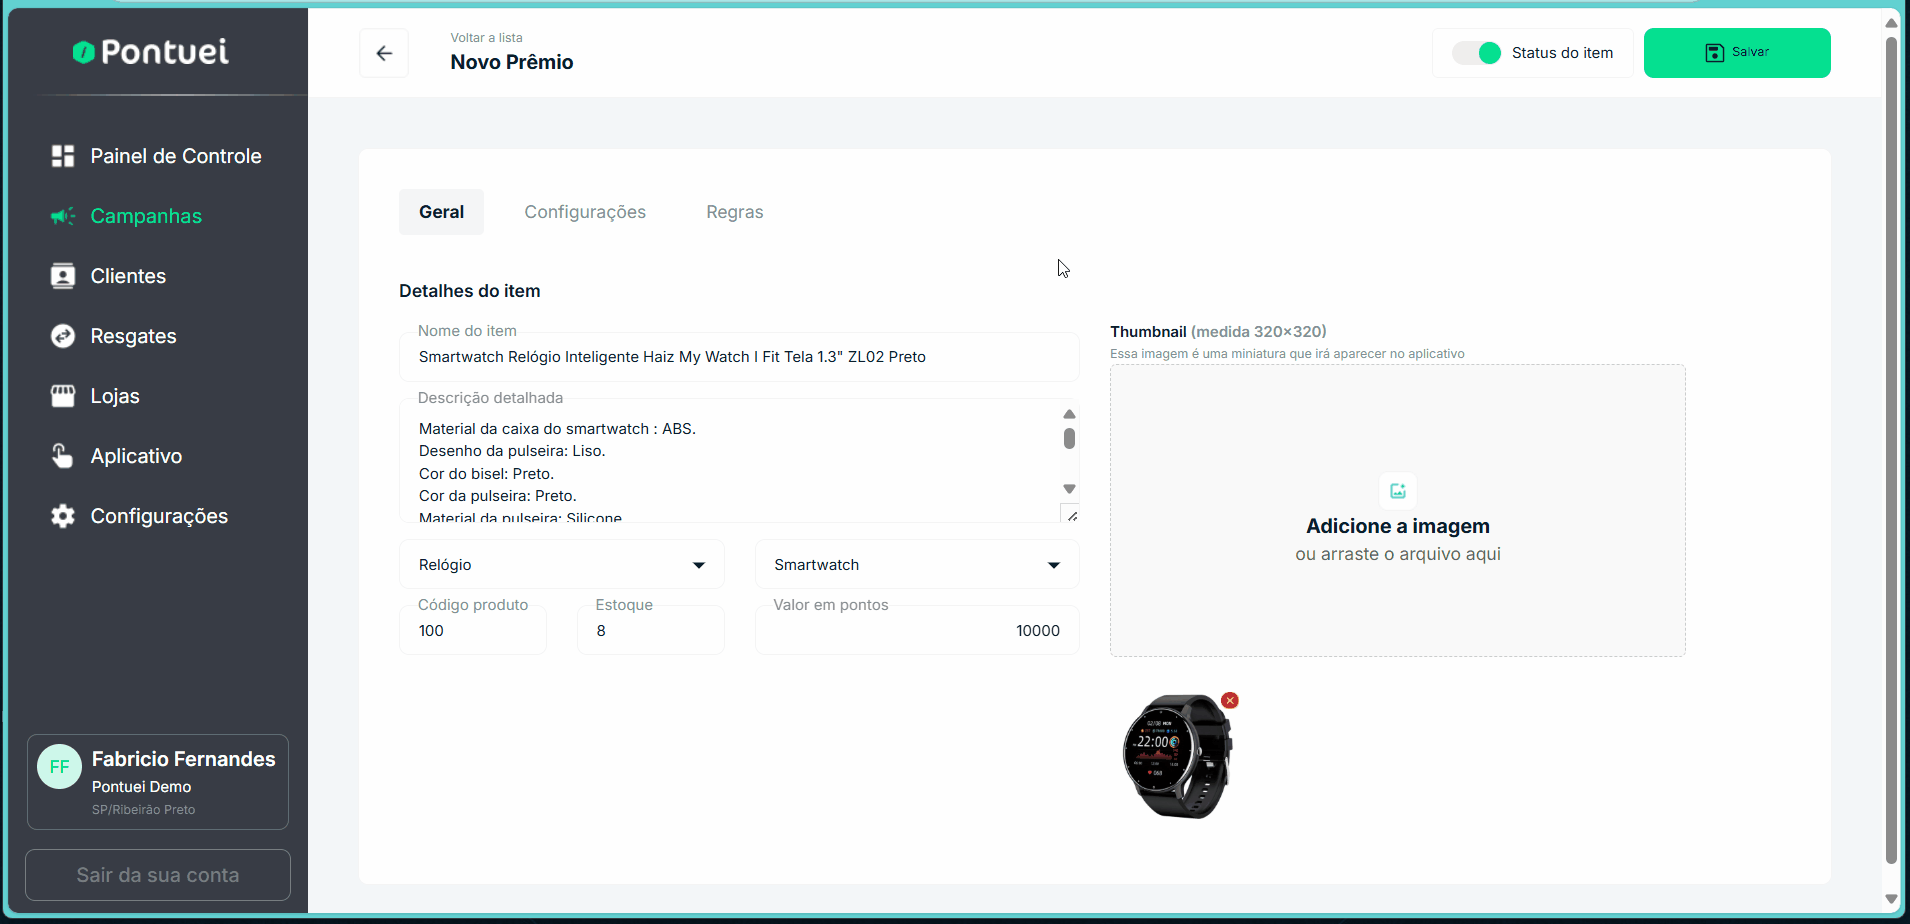1910x924 pixels.
Task: Save the prize with Salvar button
Action: [x=1736, y=53]
